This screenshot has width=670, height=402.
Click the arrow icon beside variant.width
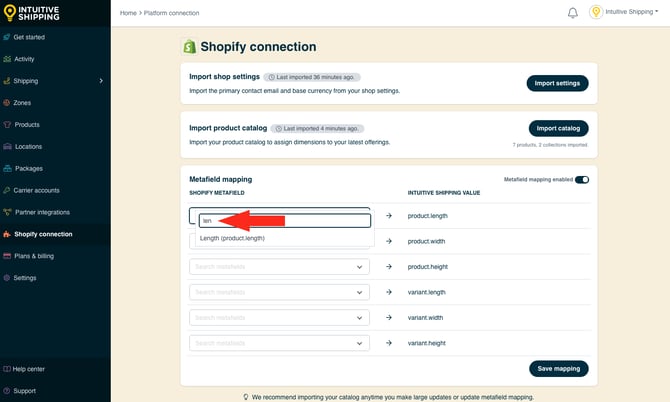(389, 317)
